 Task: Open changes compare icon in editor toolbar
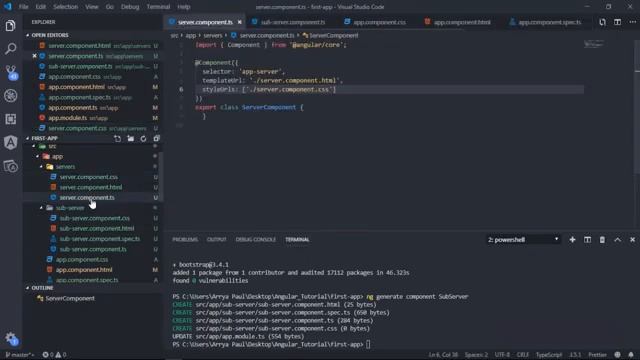tap(602, 22)
